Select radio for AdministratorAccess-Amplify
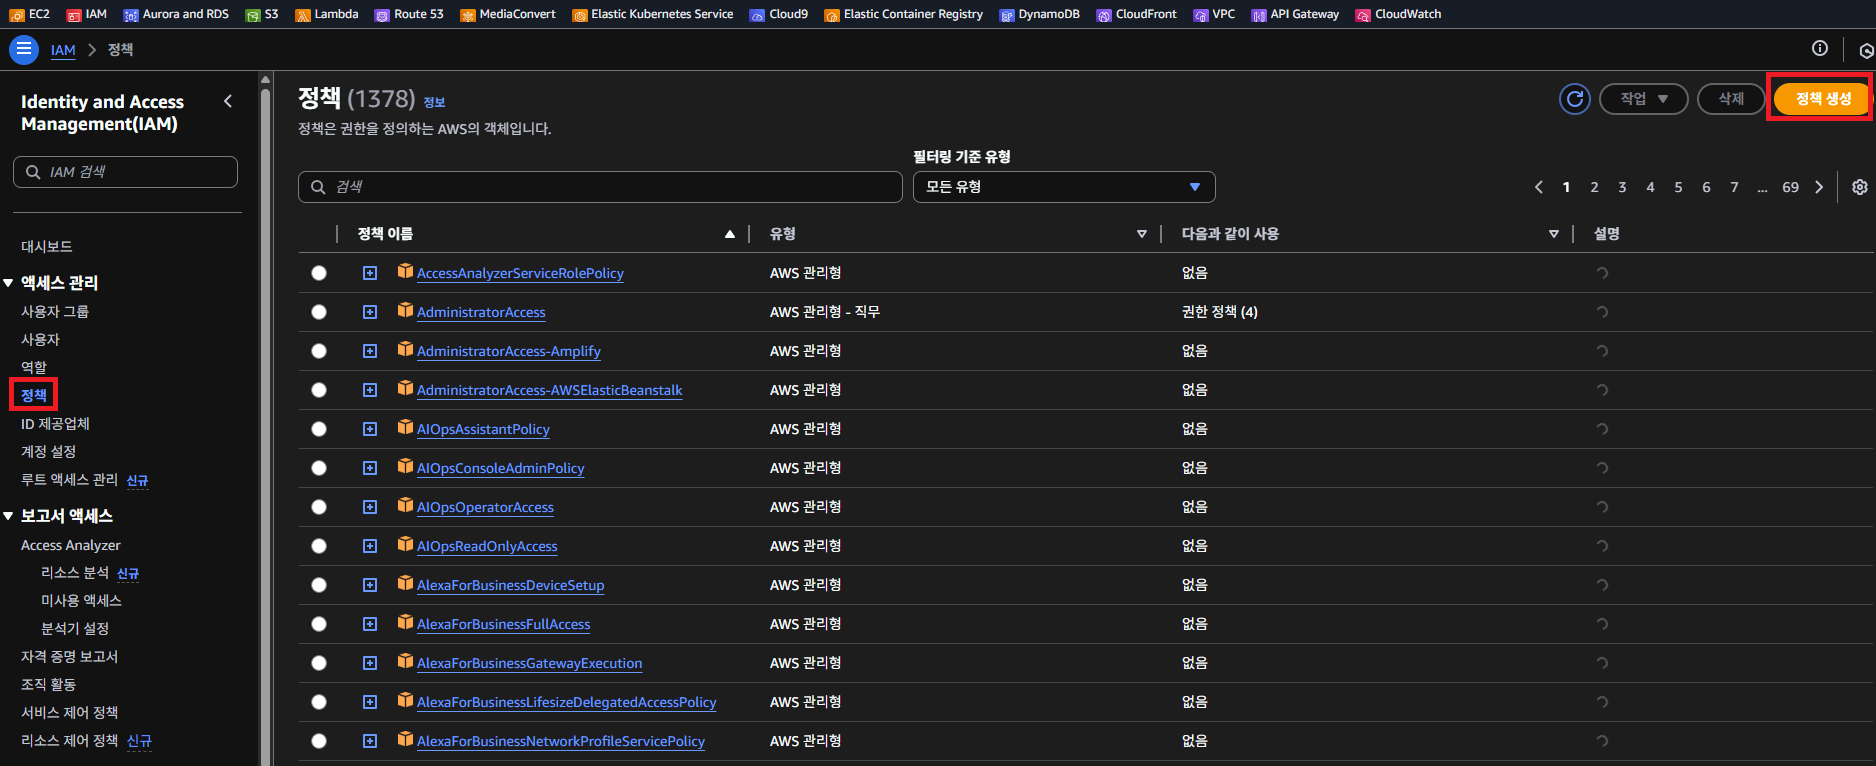This screenshot has width=1876, height=766. (x=319, y=351)
